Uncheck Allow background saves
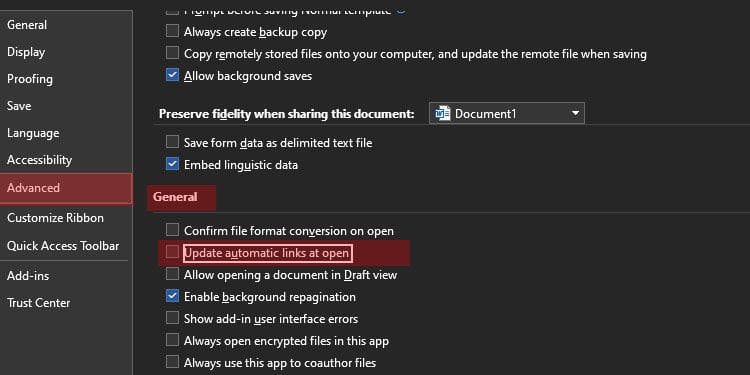Image resolution: width=750 pixels, height=375 pixels. (x=172, y=75)
